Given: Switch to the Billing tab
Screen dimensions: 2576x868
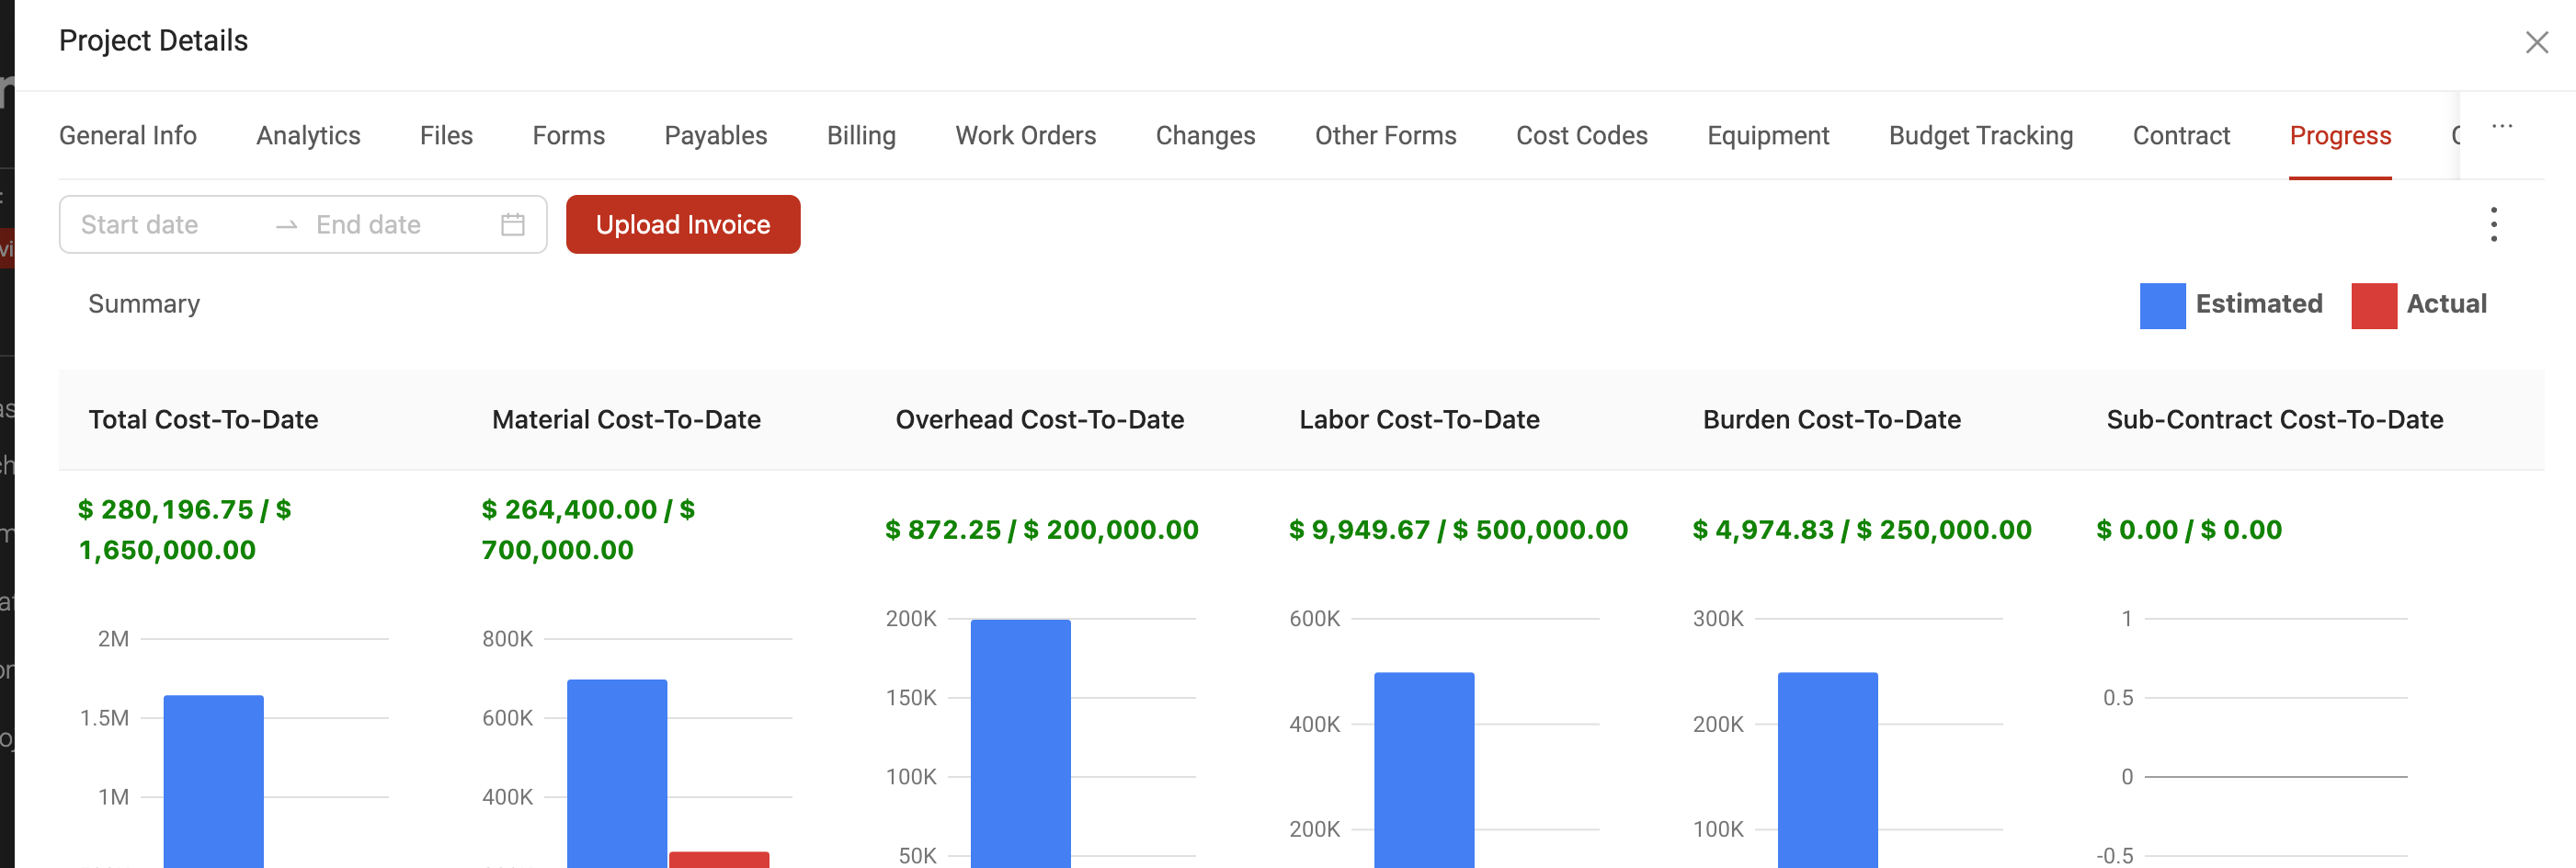Looking at the screenshot, I should [861, 135].
